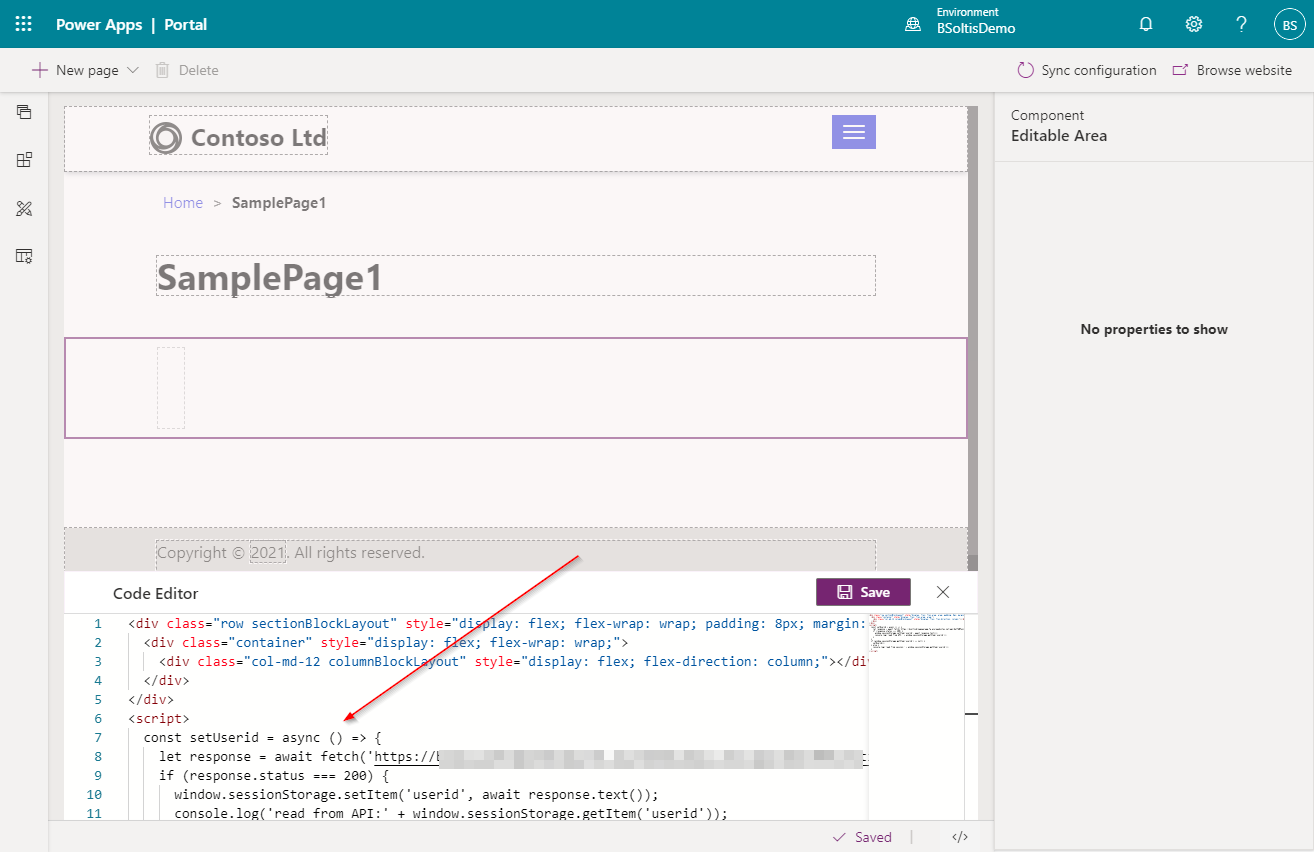Viewport: 1314px width, 852px height.
Task: Open the BS account profile avatar
Action: pos(1289,24)
